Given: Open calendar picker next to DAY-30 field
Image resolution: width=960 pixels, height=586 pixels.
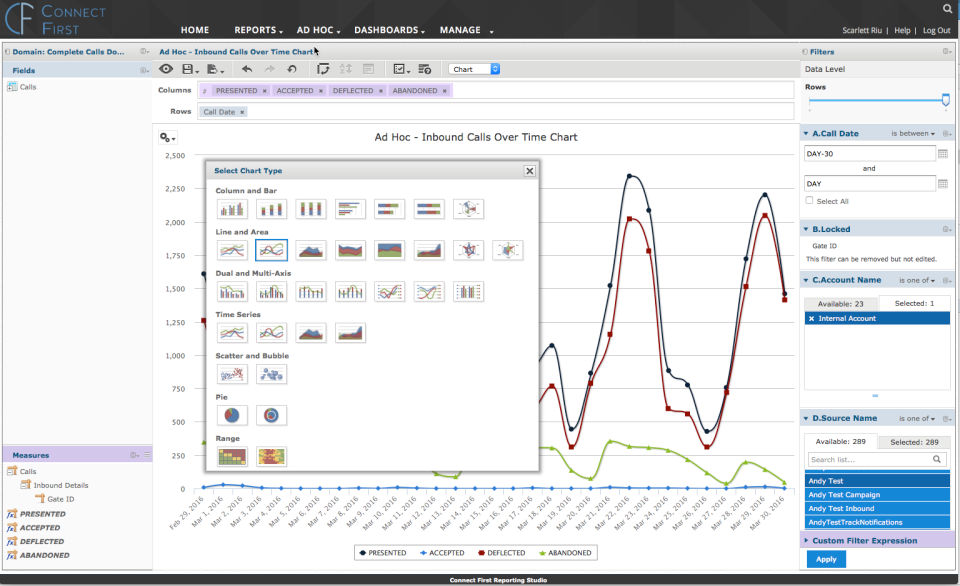Looking at the screenshot, I should tap(943, 154).
